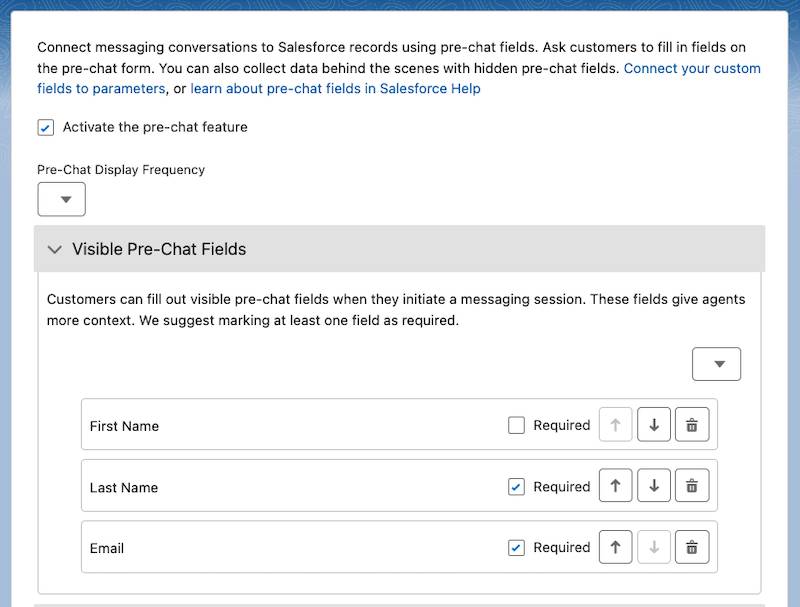Click the Activate the pre-chat feature label

pos(155,127)
